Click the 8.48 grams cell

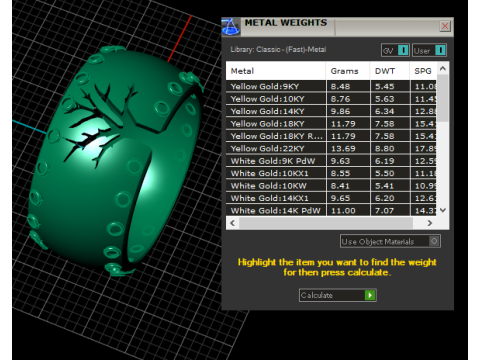[x=348, y=86]
